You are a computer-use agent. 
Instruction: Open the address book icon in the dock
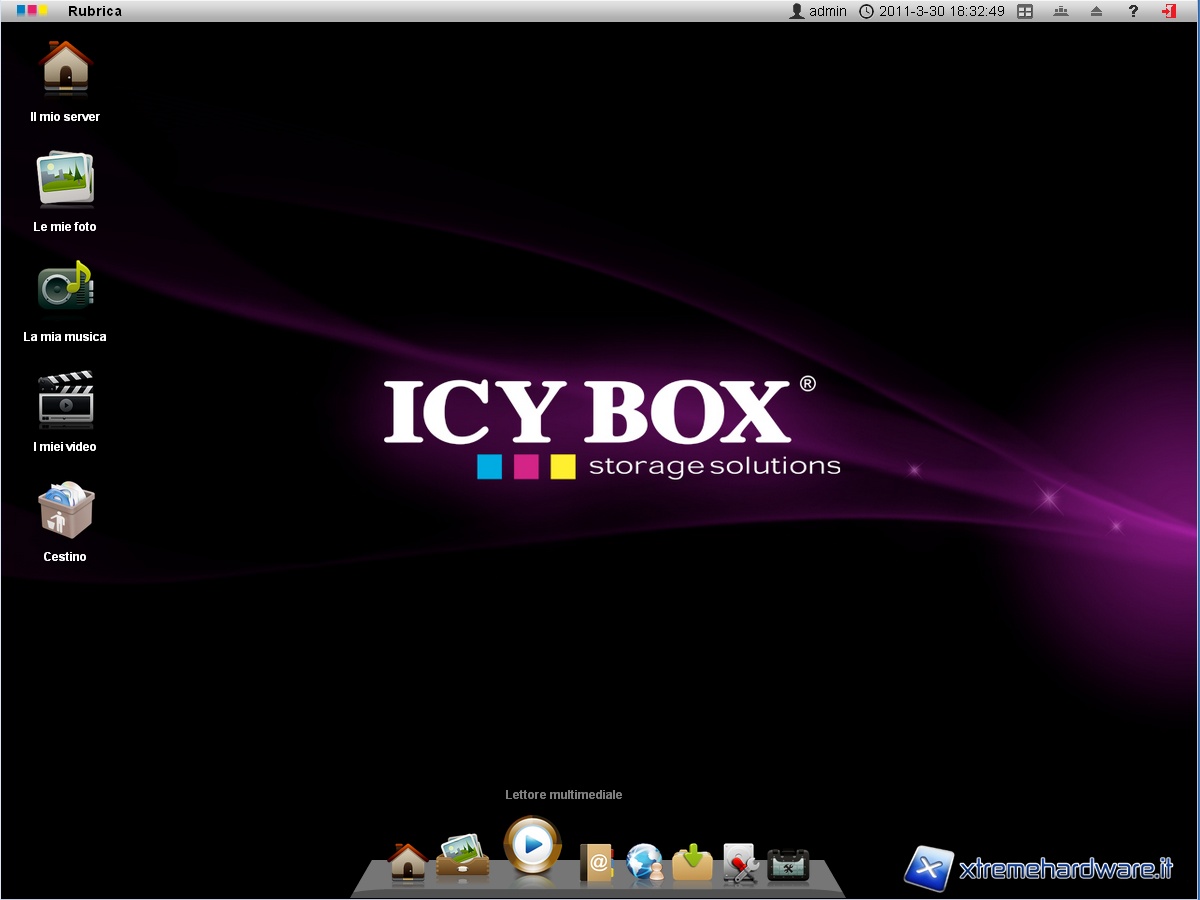[596, 862]
